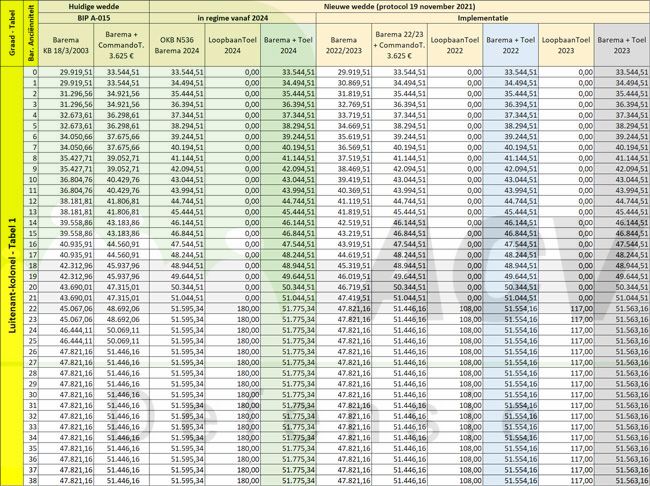Select Barema + CommandoT. value in row 18 under BIP A-015
This screenshot has height=486, width=650.
coord(122,265)
